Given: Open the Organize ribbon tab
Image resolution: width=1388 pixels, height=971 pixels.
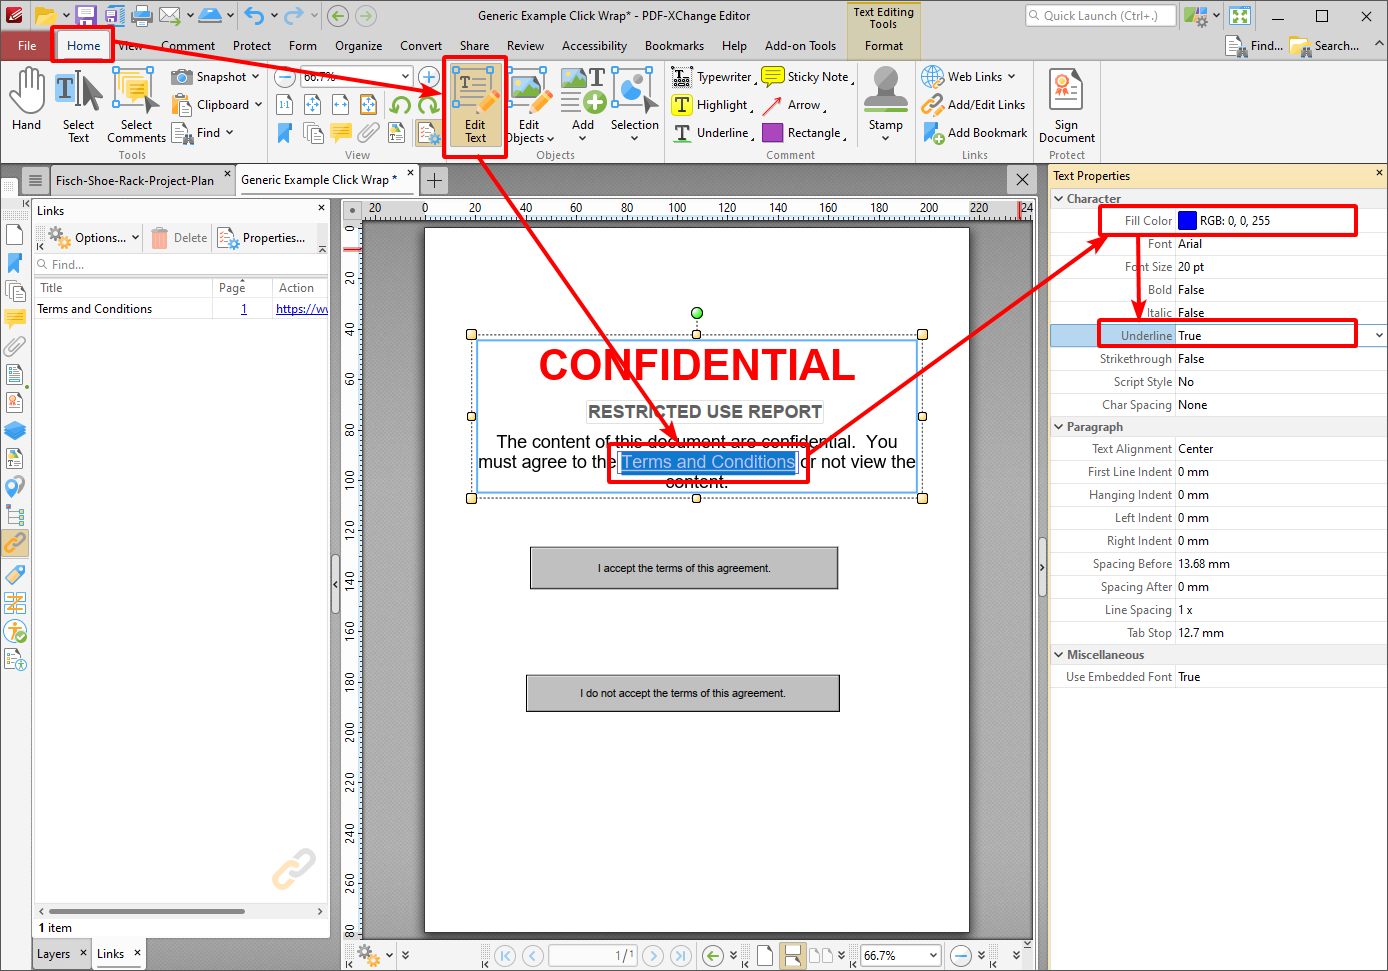Looking at the screenshot, I should pyautogui.click(x=358, y=45).
